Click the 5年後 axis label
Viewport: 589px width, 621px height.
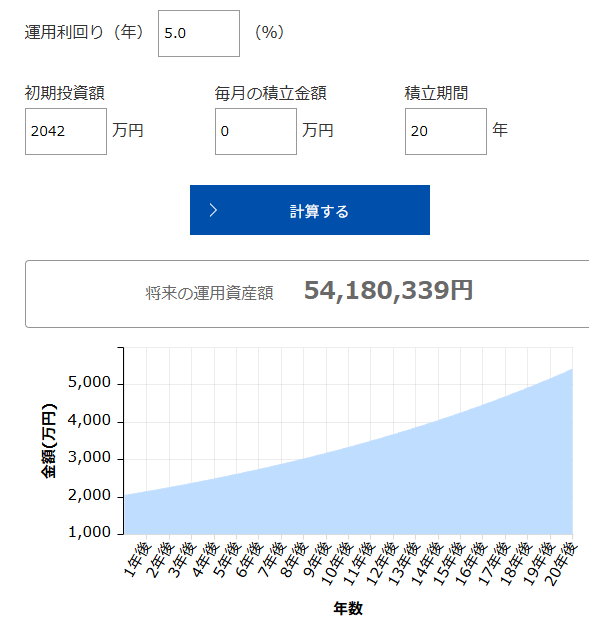click(227, 560)
